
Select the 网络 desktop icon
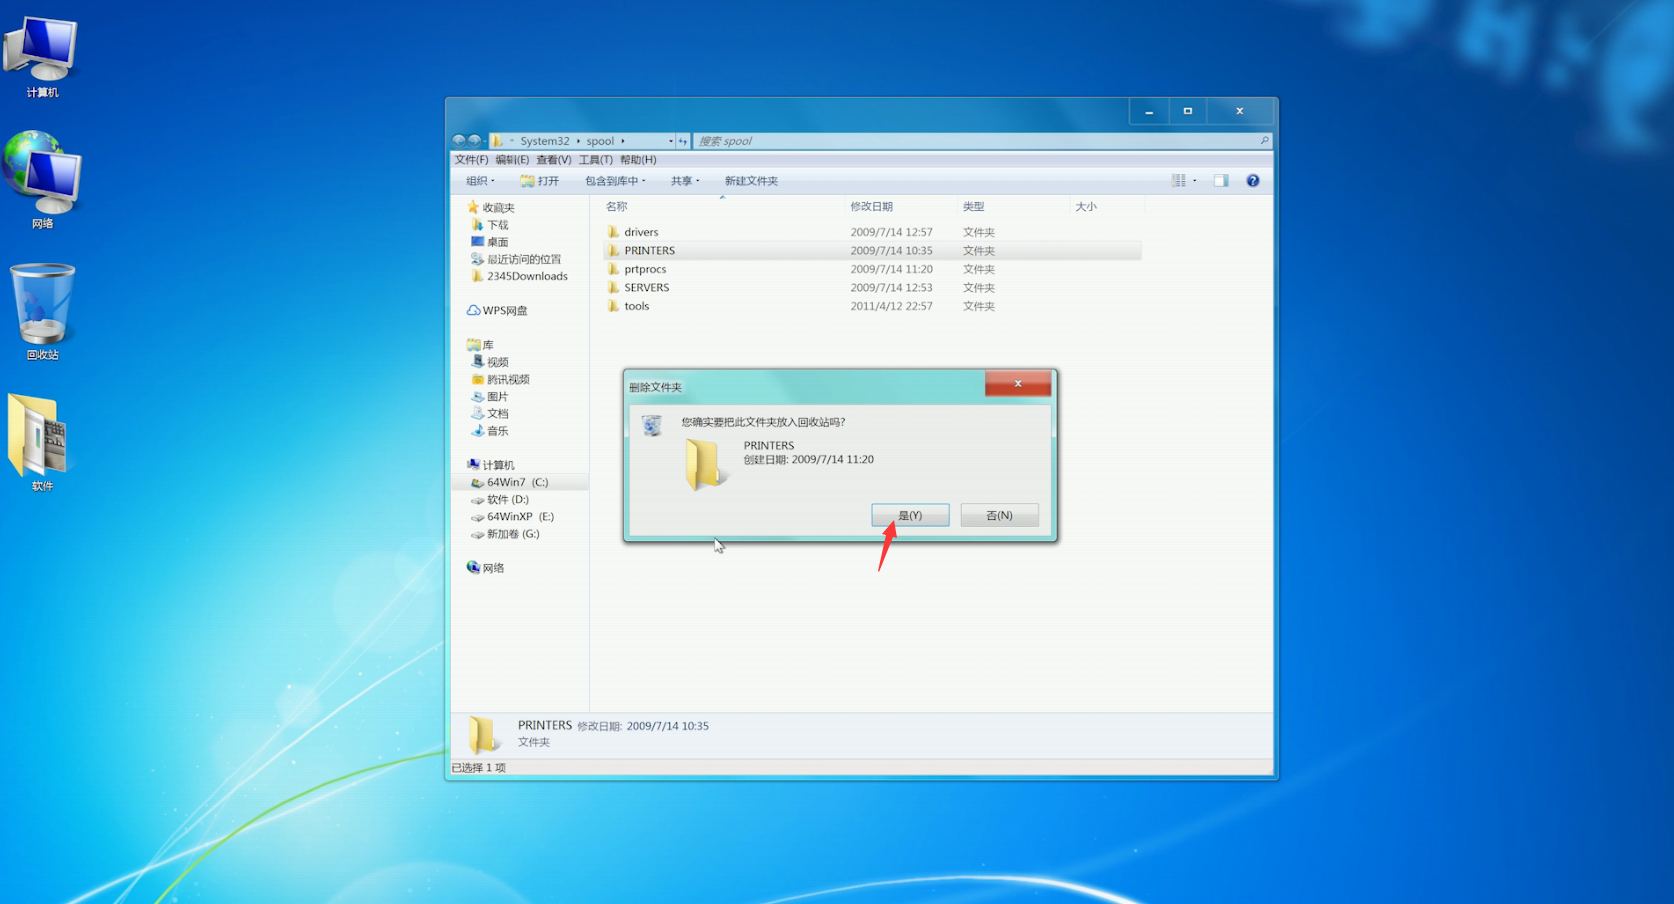42,180
